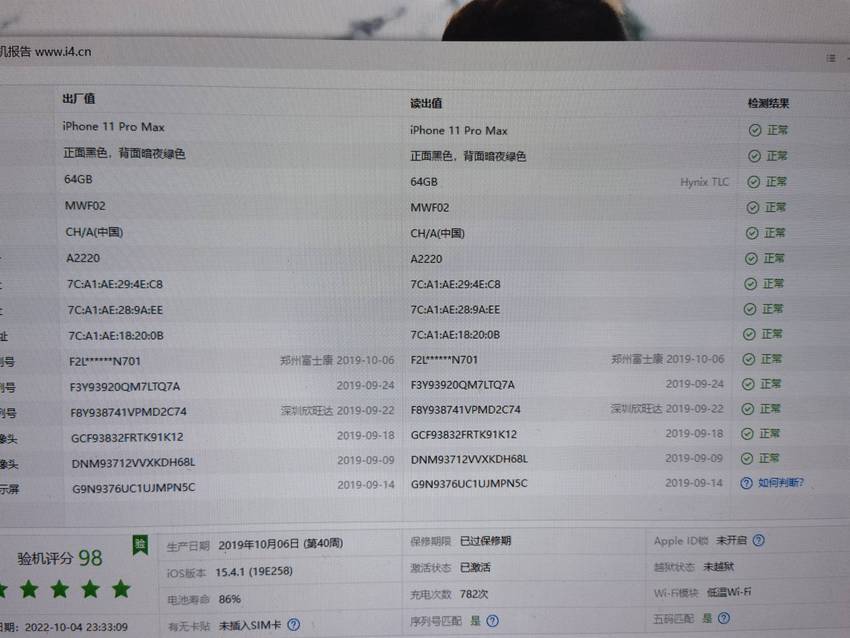Click check icon in MWF02 row

coord(752,208)
